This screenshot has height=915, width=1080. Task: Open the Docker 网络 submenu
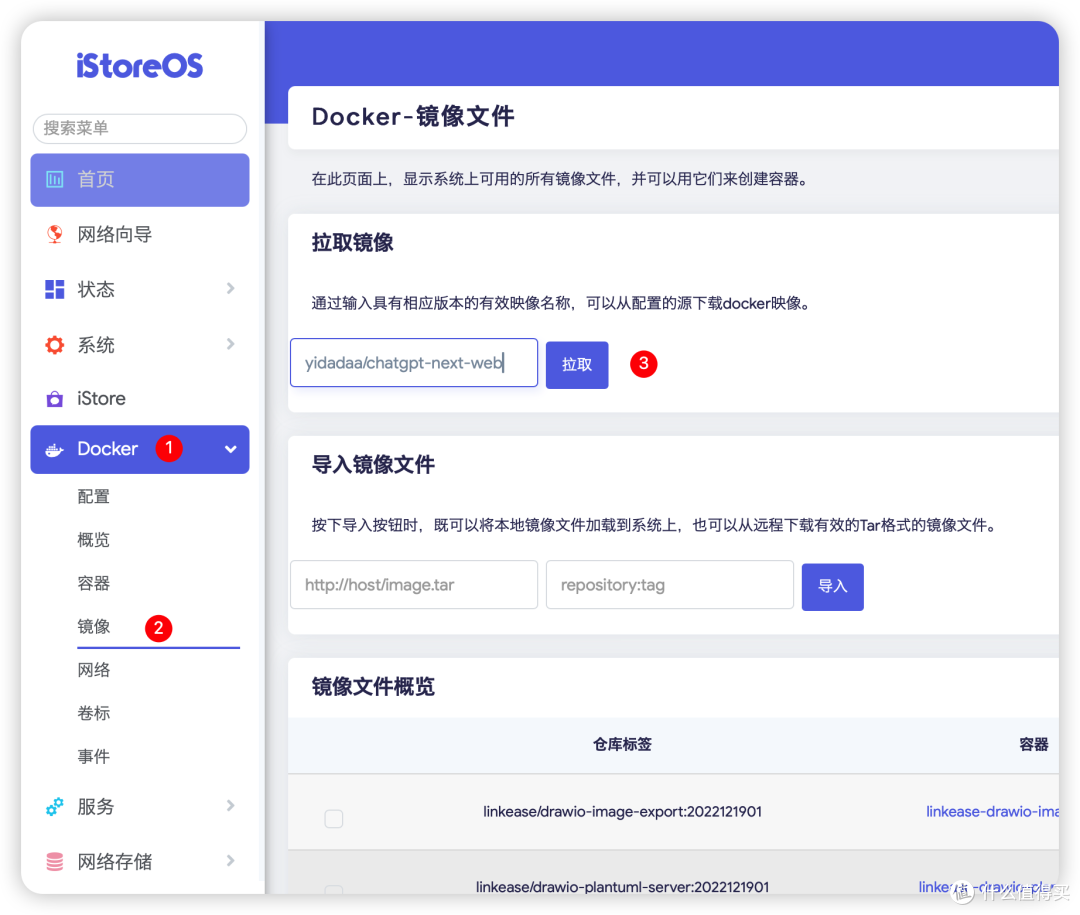point(94,670)
